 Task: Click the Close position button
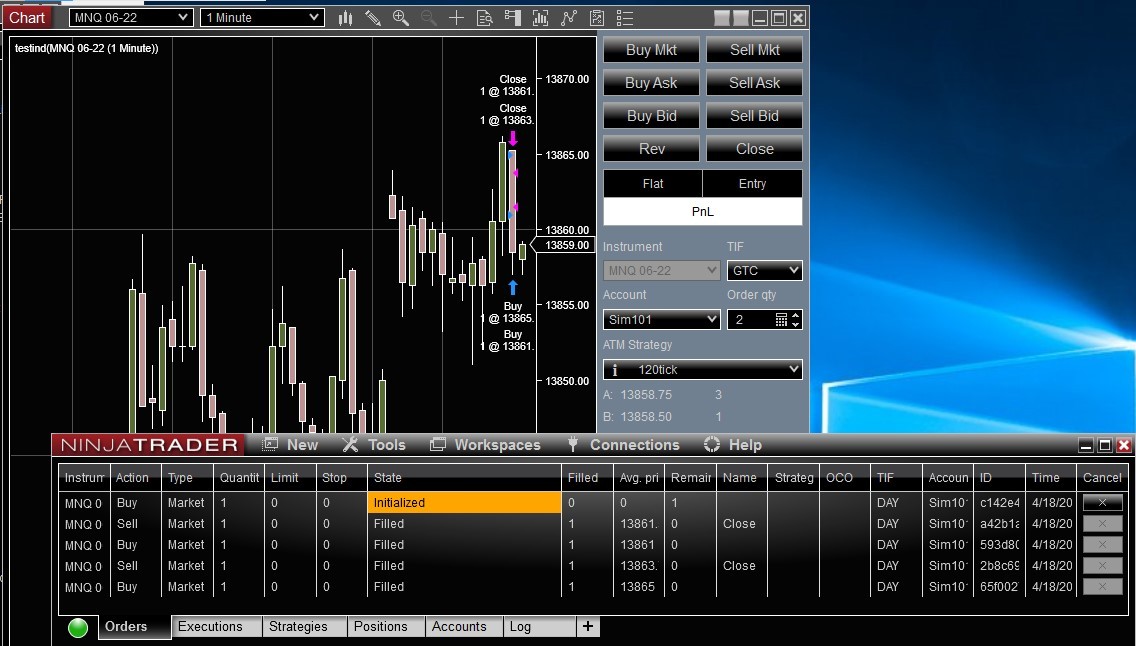[754, 148]
